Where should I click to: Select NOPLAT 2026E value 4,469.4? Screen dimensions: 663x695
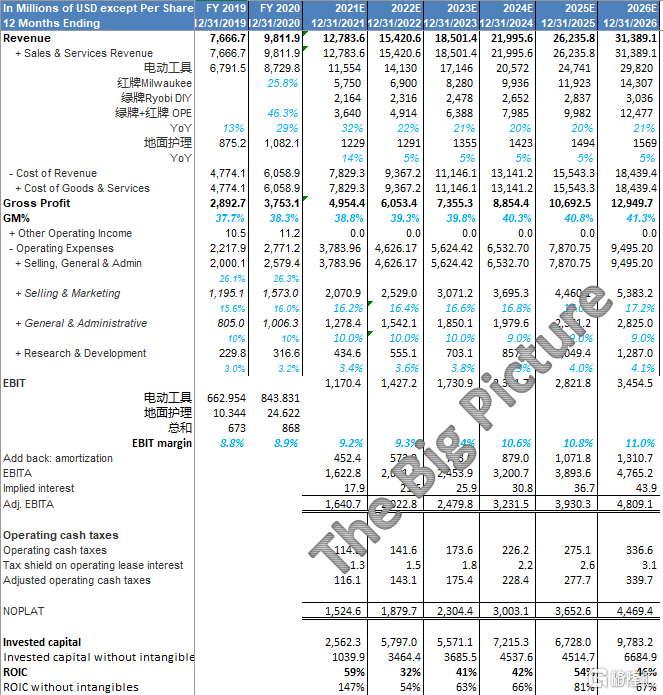click(x=635, y=611)
